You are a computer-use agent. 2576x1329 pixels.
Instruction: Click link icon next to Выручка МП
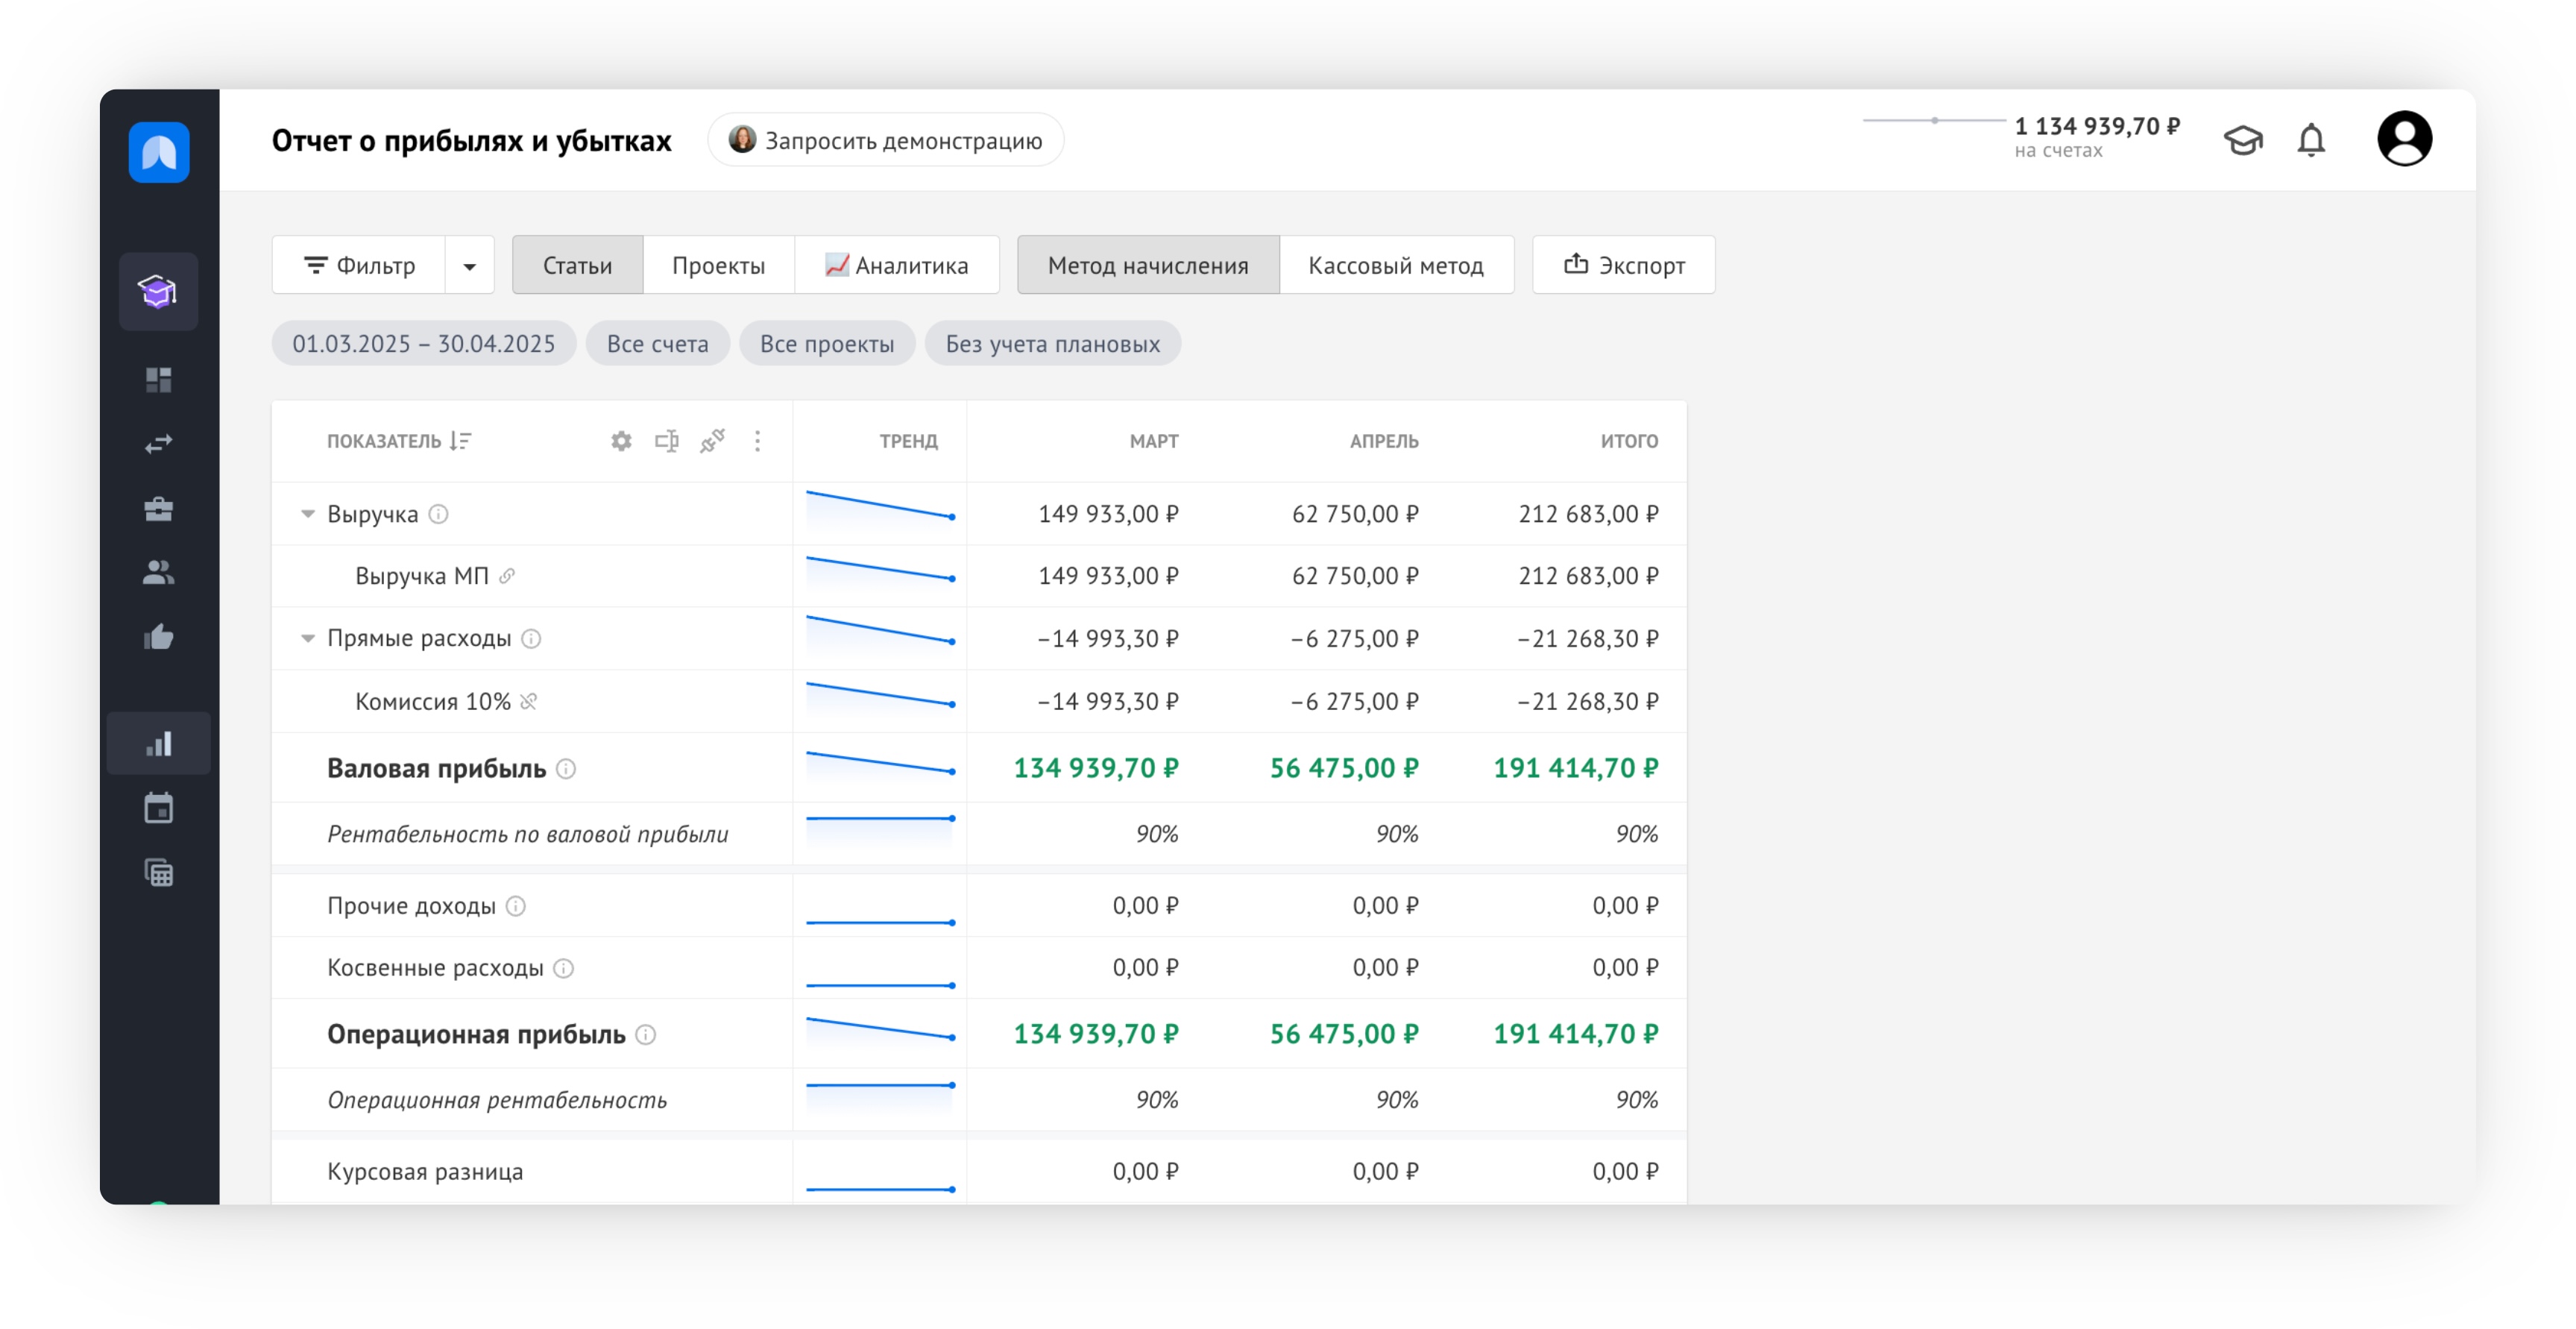tap(507, 576)
